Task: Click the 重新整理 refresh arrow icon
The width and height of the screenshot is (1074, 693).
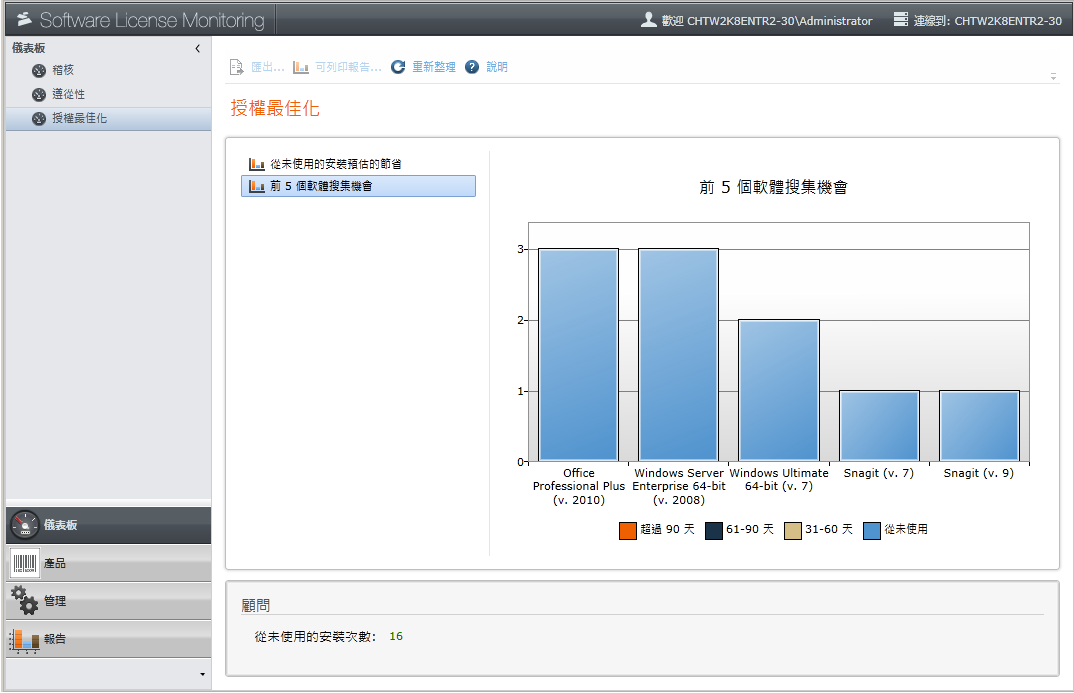Action: [398, 67]
